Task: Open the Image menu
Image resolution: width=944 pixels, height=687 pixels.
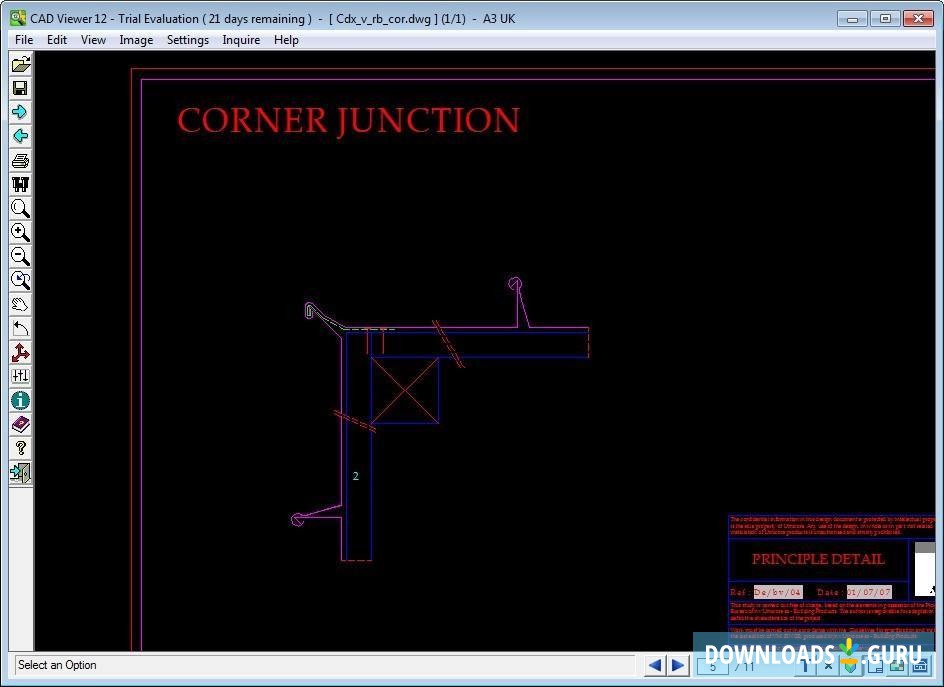Action: 136,40
